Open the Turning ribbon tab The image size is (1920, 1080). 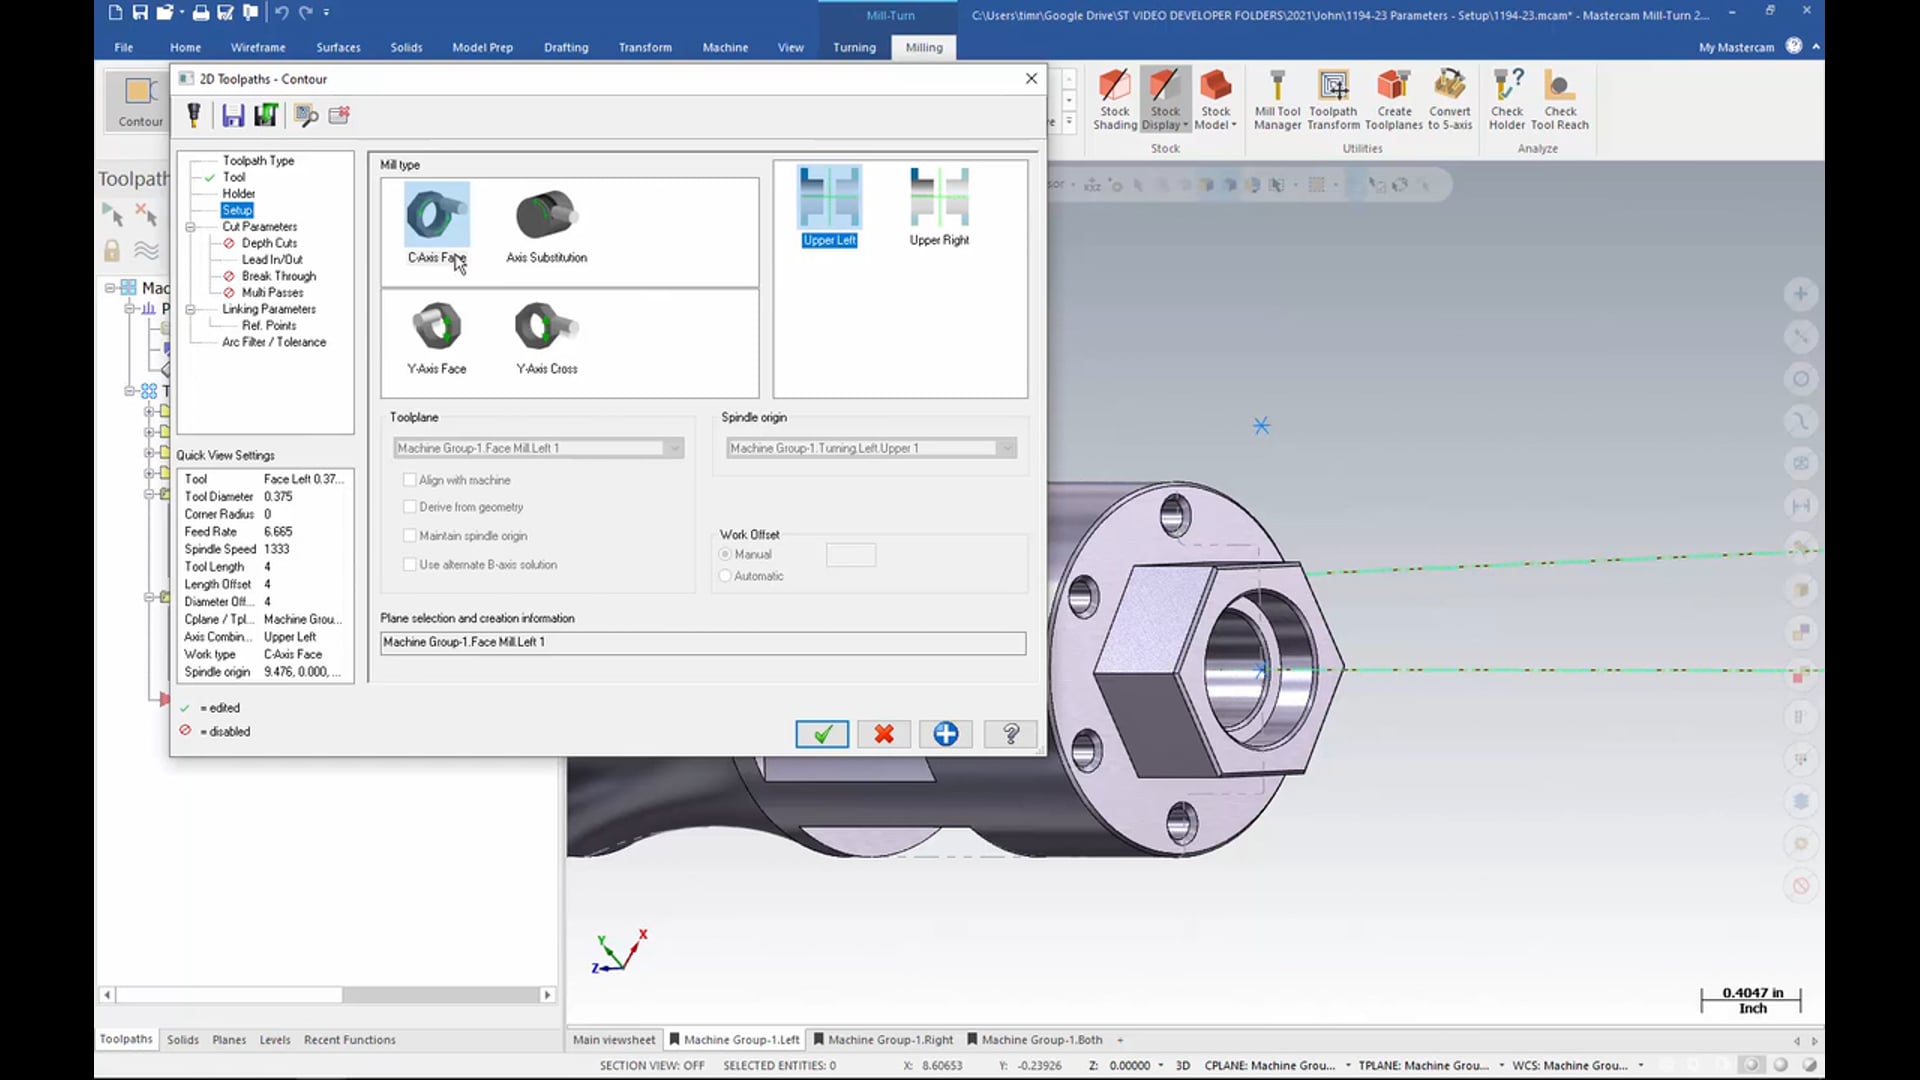(854, 47)
